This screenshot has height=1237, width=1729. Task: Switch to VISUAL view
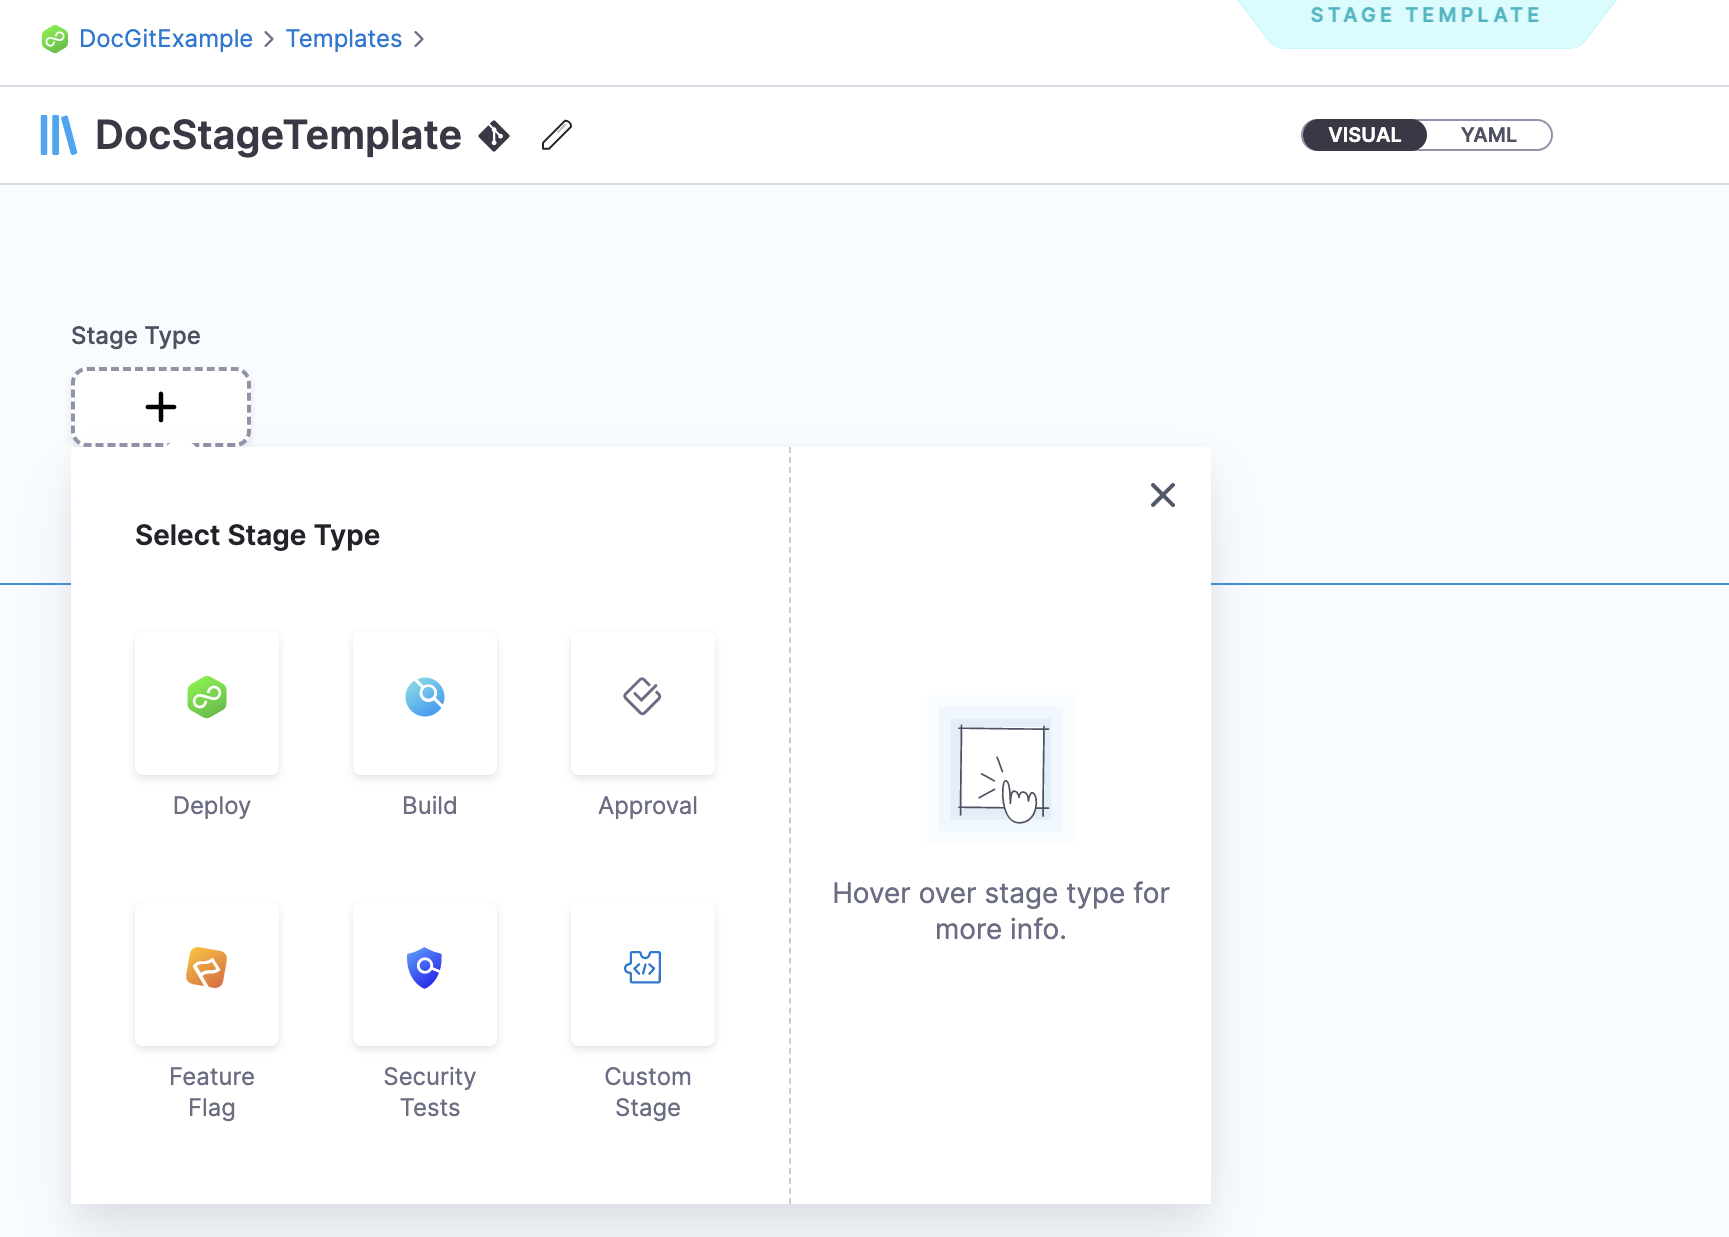point(1364,135)
